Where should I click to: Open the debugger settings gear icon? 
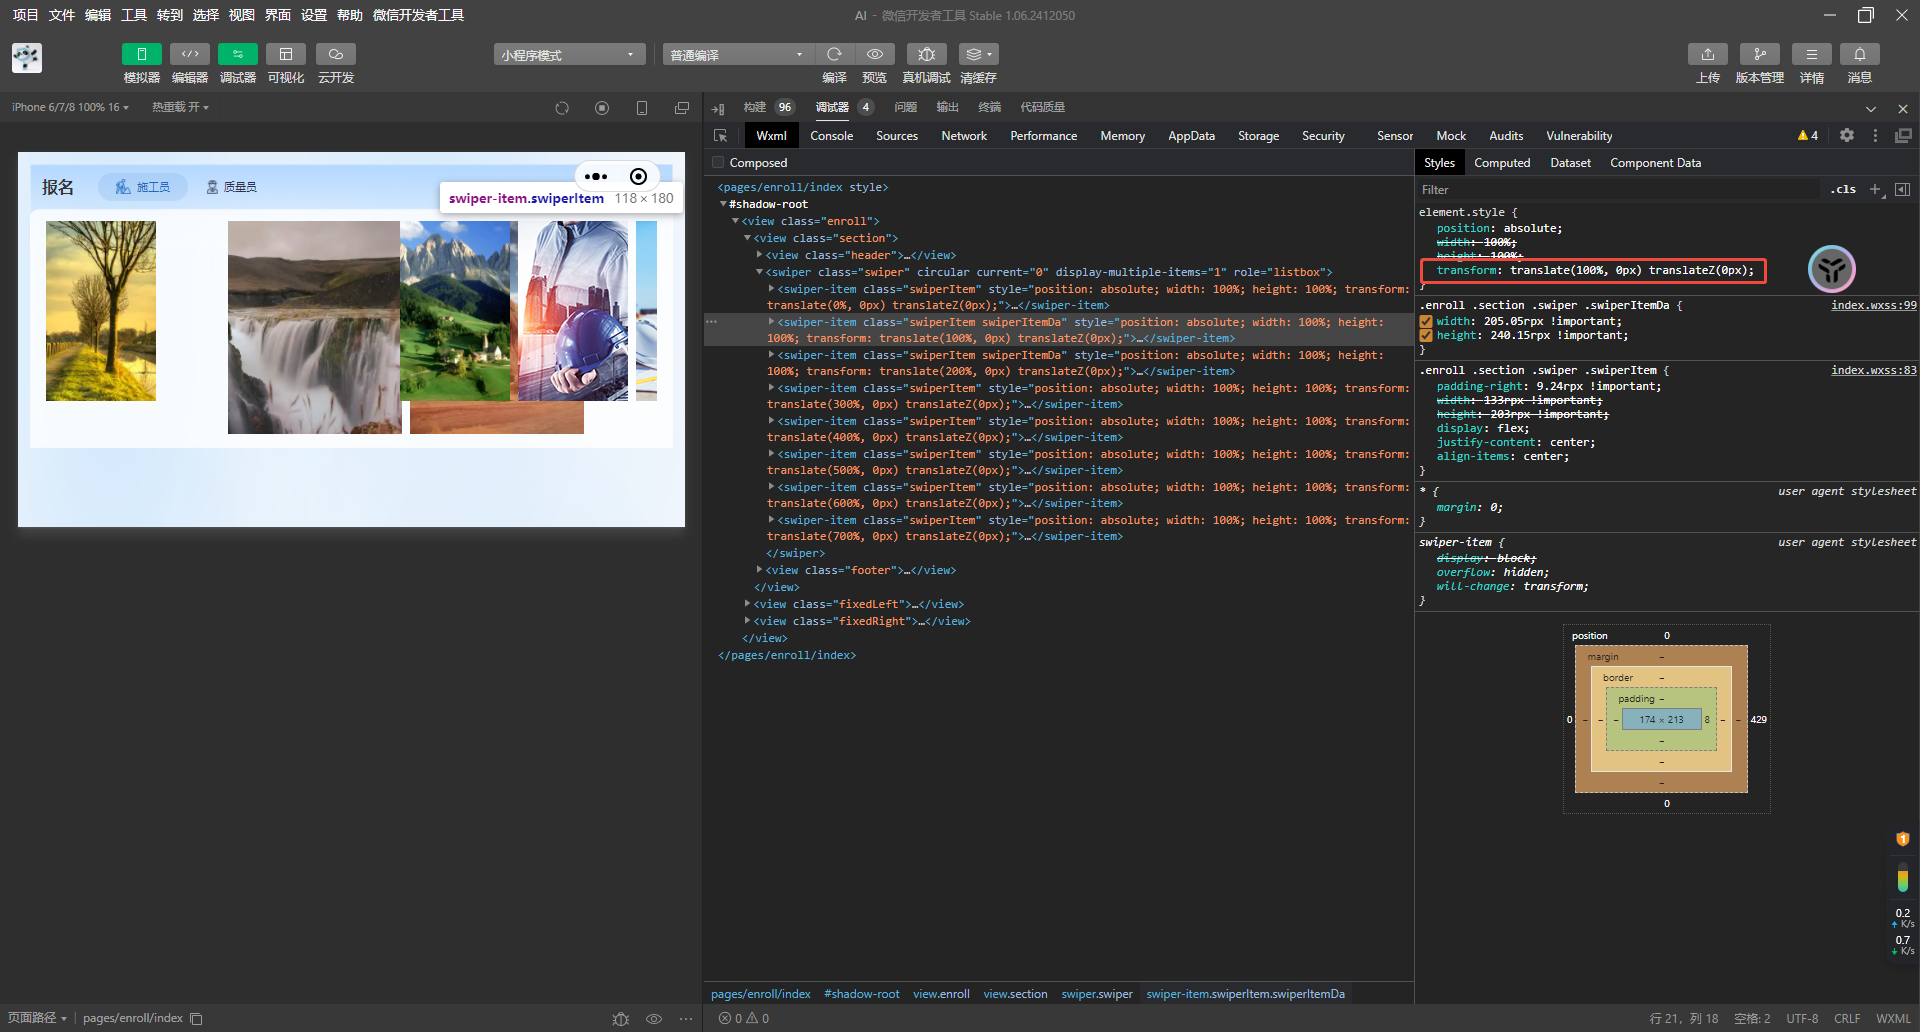pos(1847,135)
